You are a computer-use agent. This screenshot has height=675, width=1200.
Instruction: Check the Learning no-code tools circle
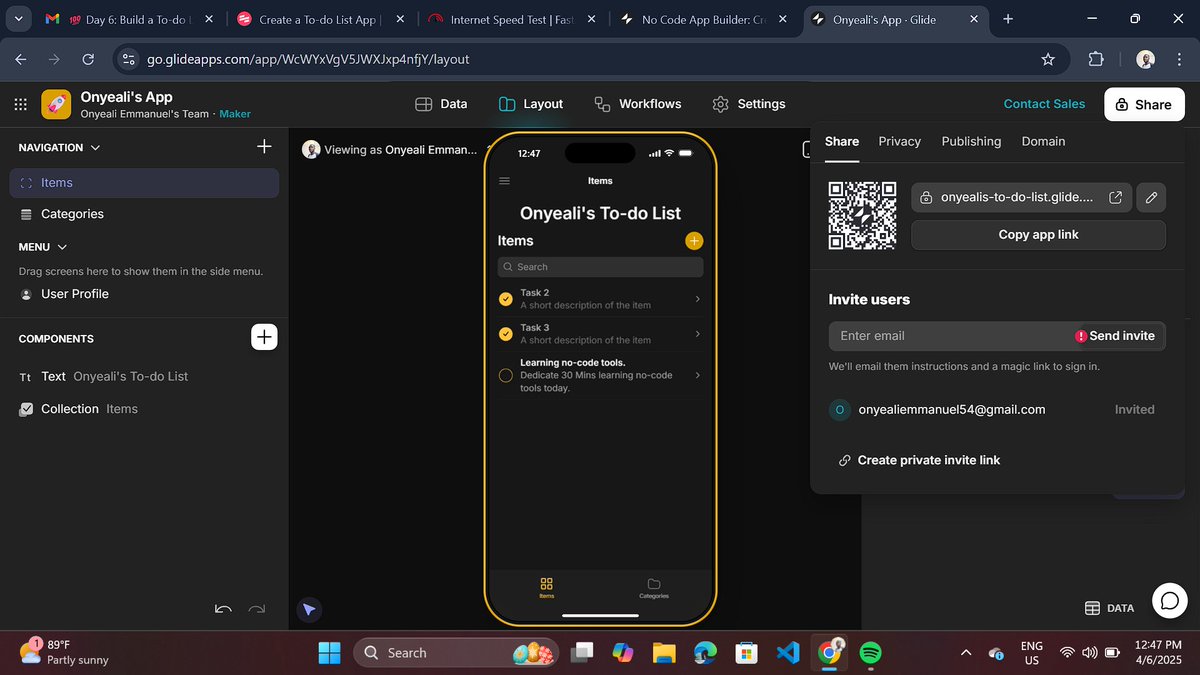click(505, 375)
